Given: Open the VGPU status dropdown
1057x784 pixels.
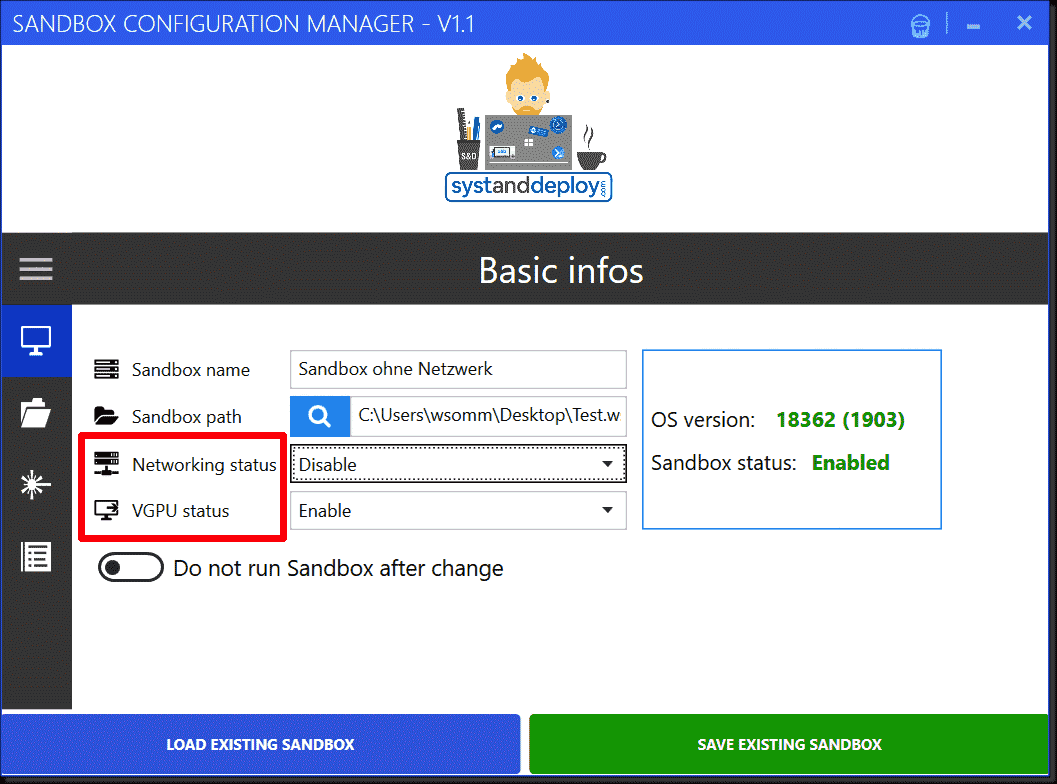Looking at the screenshot, I should tap(607, 510).
